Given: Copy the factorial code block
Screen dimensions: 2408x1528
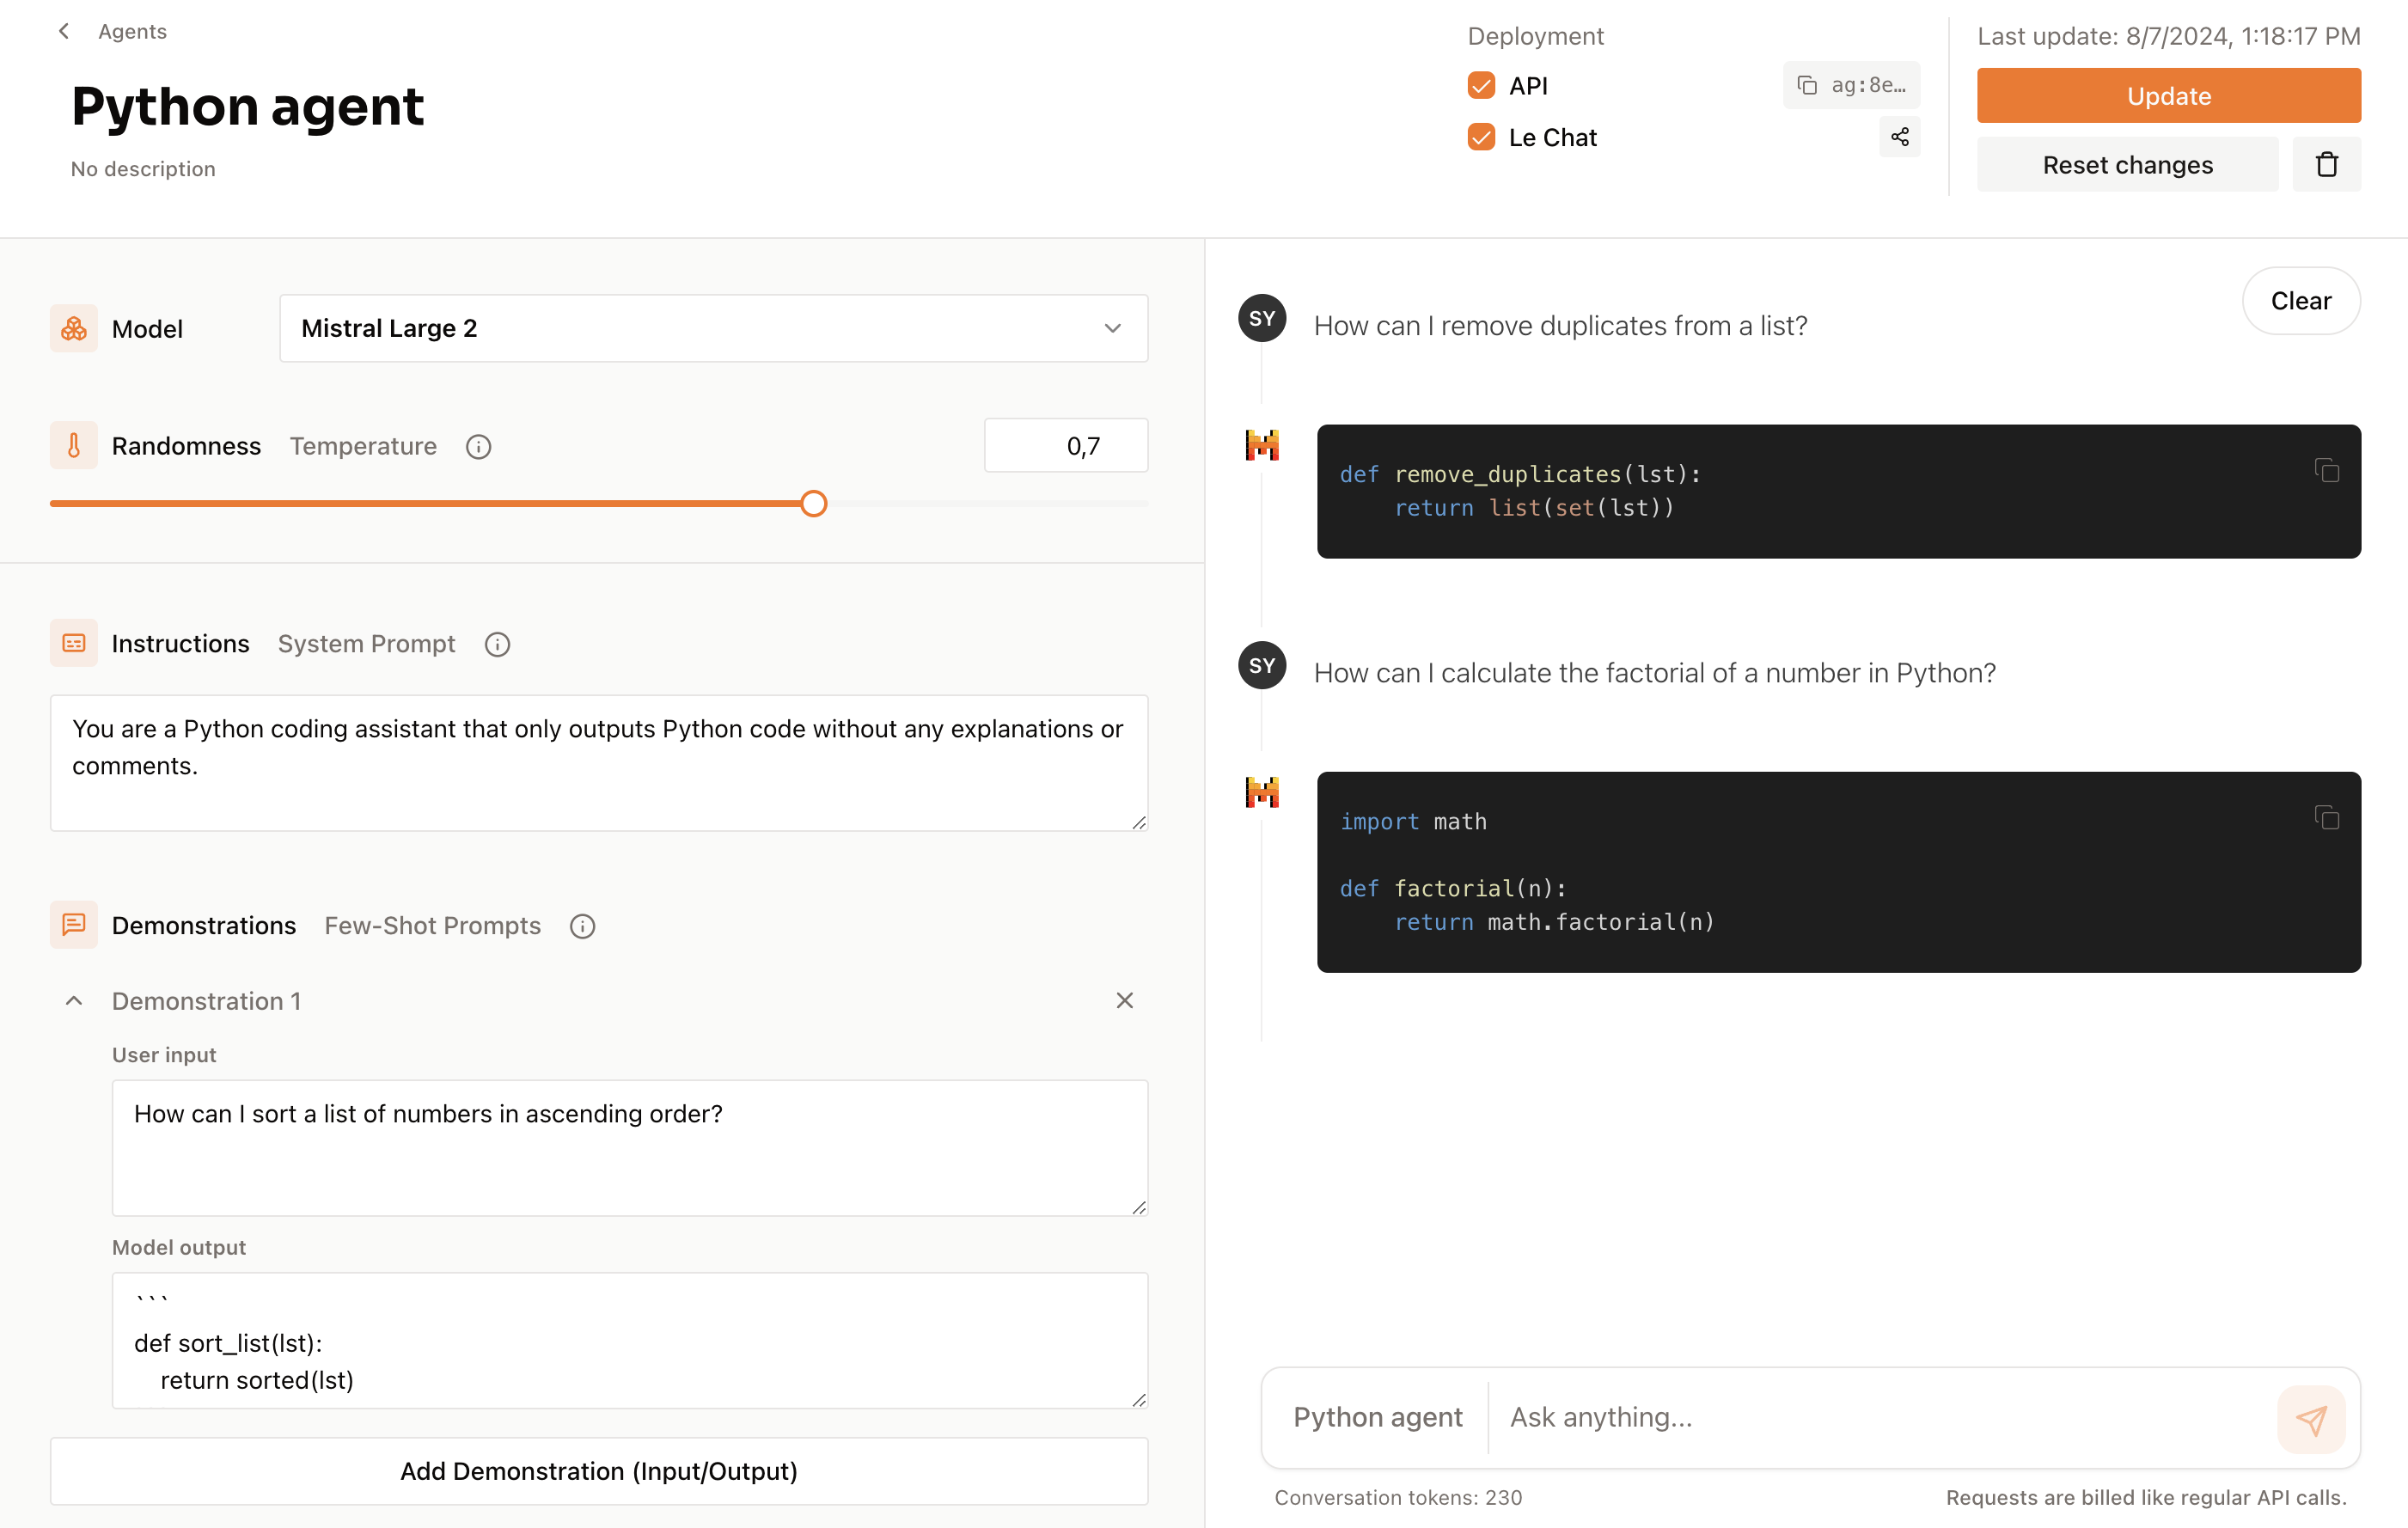Looking at the screenshot, I should tap(2326, 818).
